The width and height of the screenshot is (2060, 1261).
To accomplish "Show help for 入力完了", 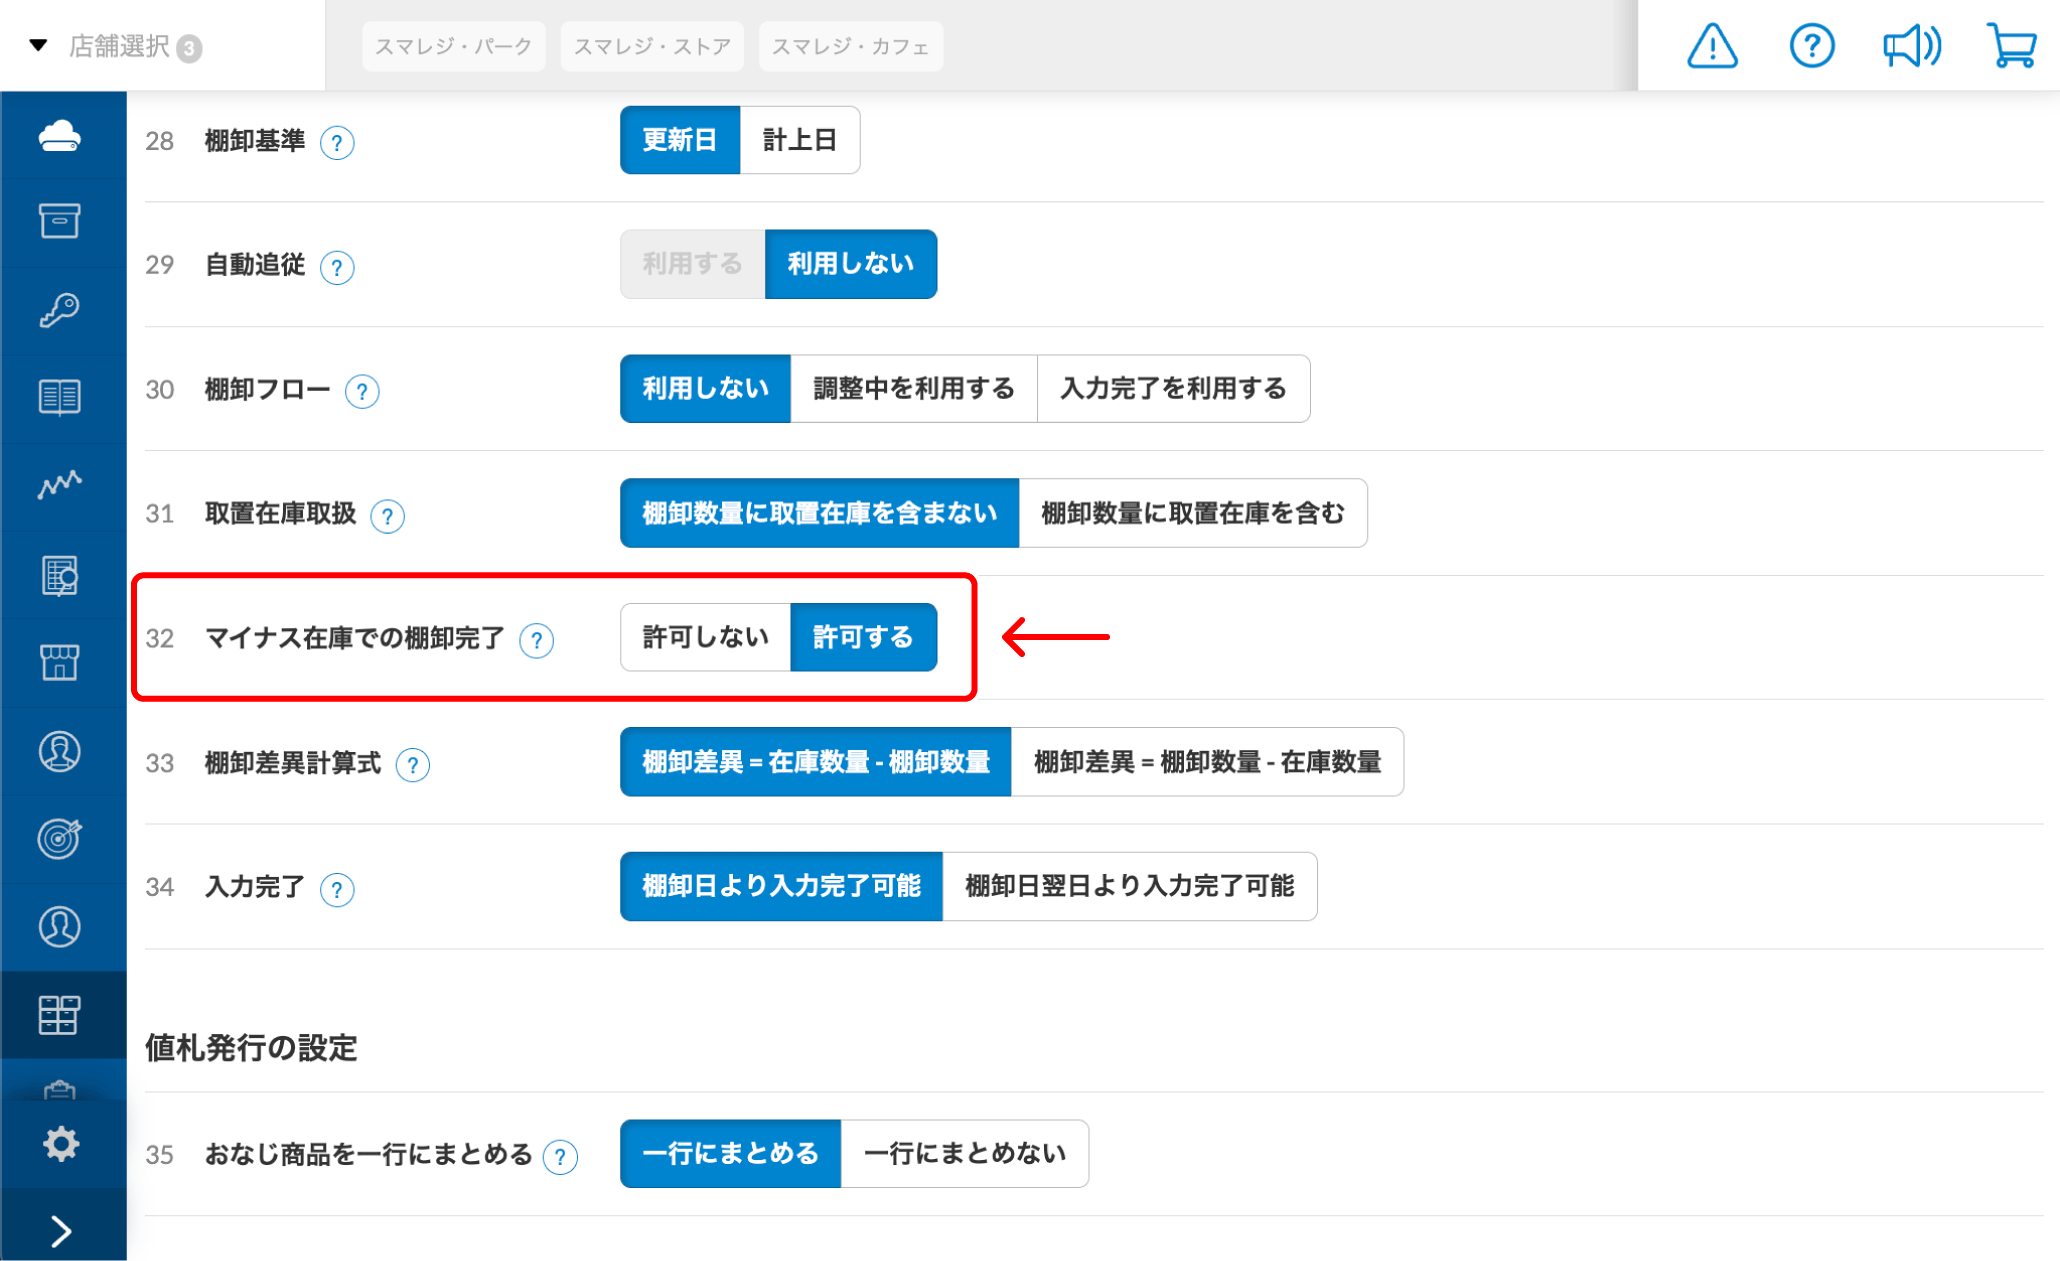I will pos(337,889).
